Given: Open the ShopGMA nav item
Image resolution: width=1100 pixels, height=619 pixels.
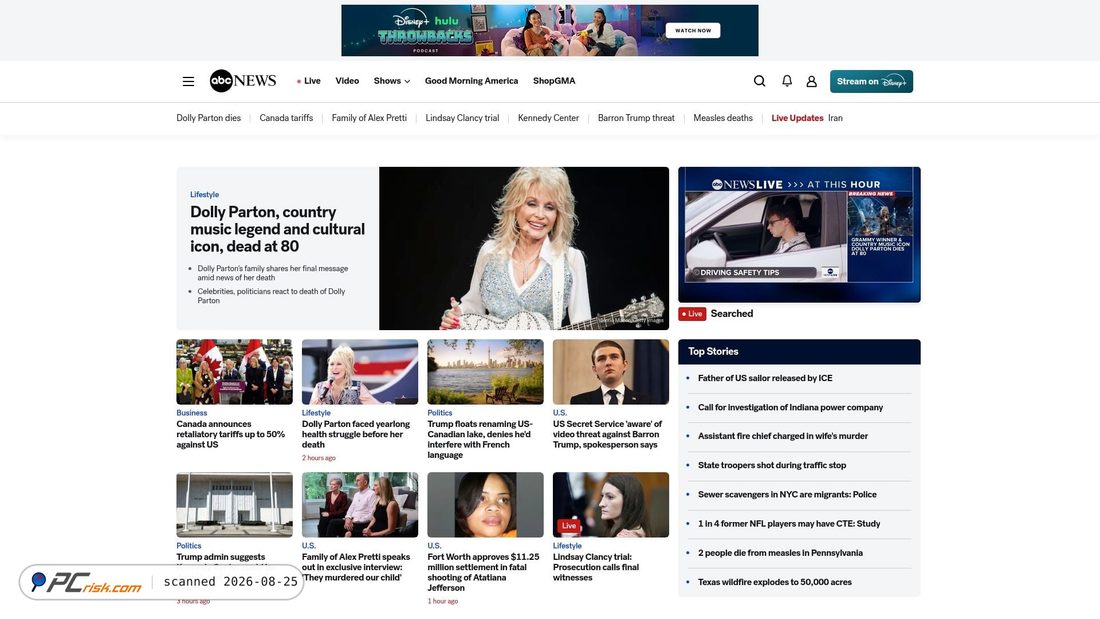Looking at the screenshot, I should (554, 81).
